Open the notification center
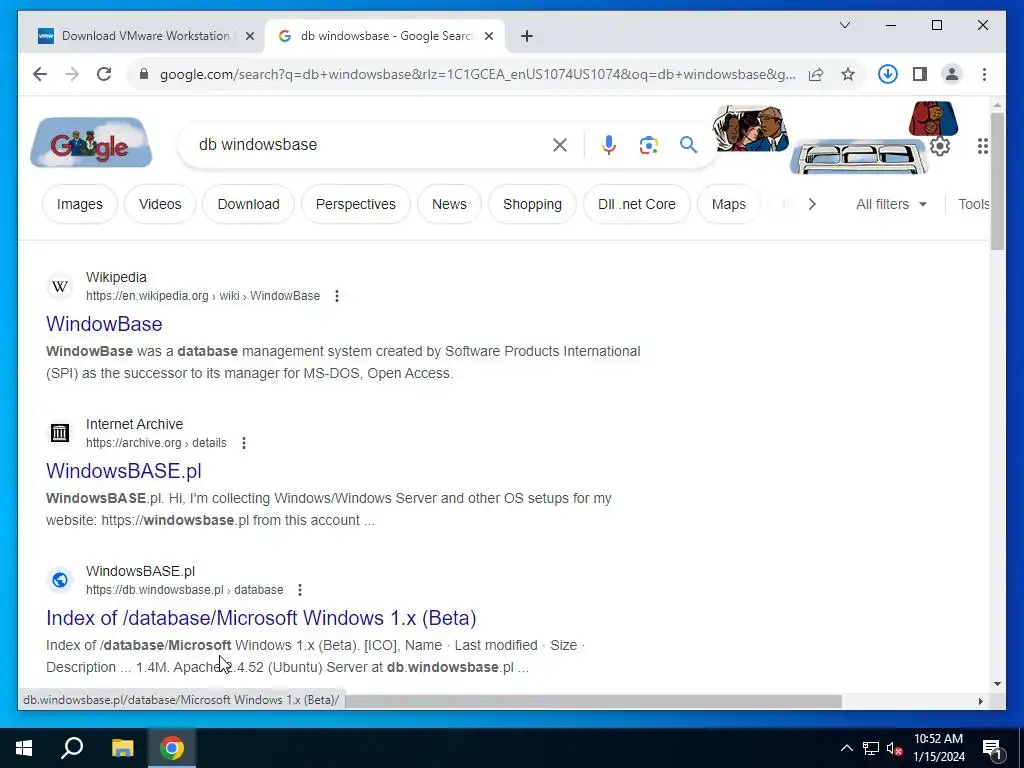Viewport: 1024px width, 768px height. (993, 749)
